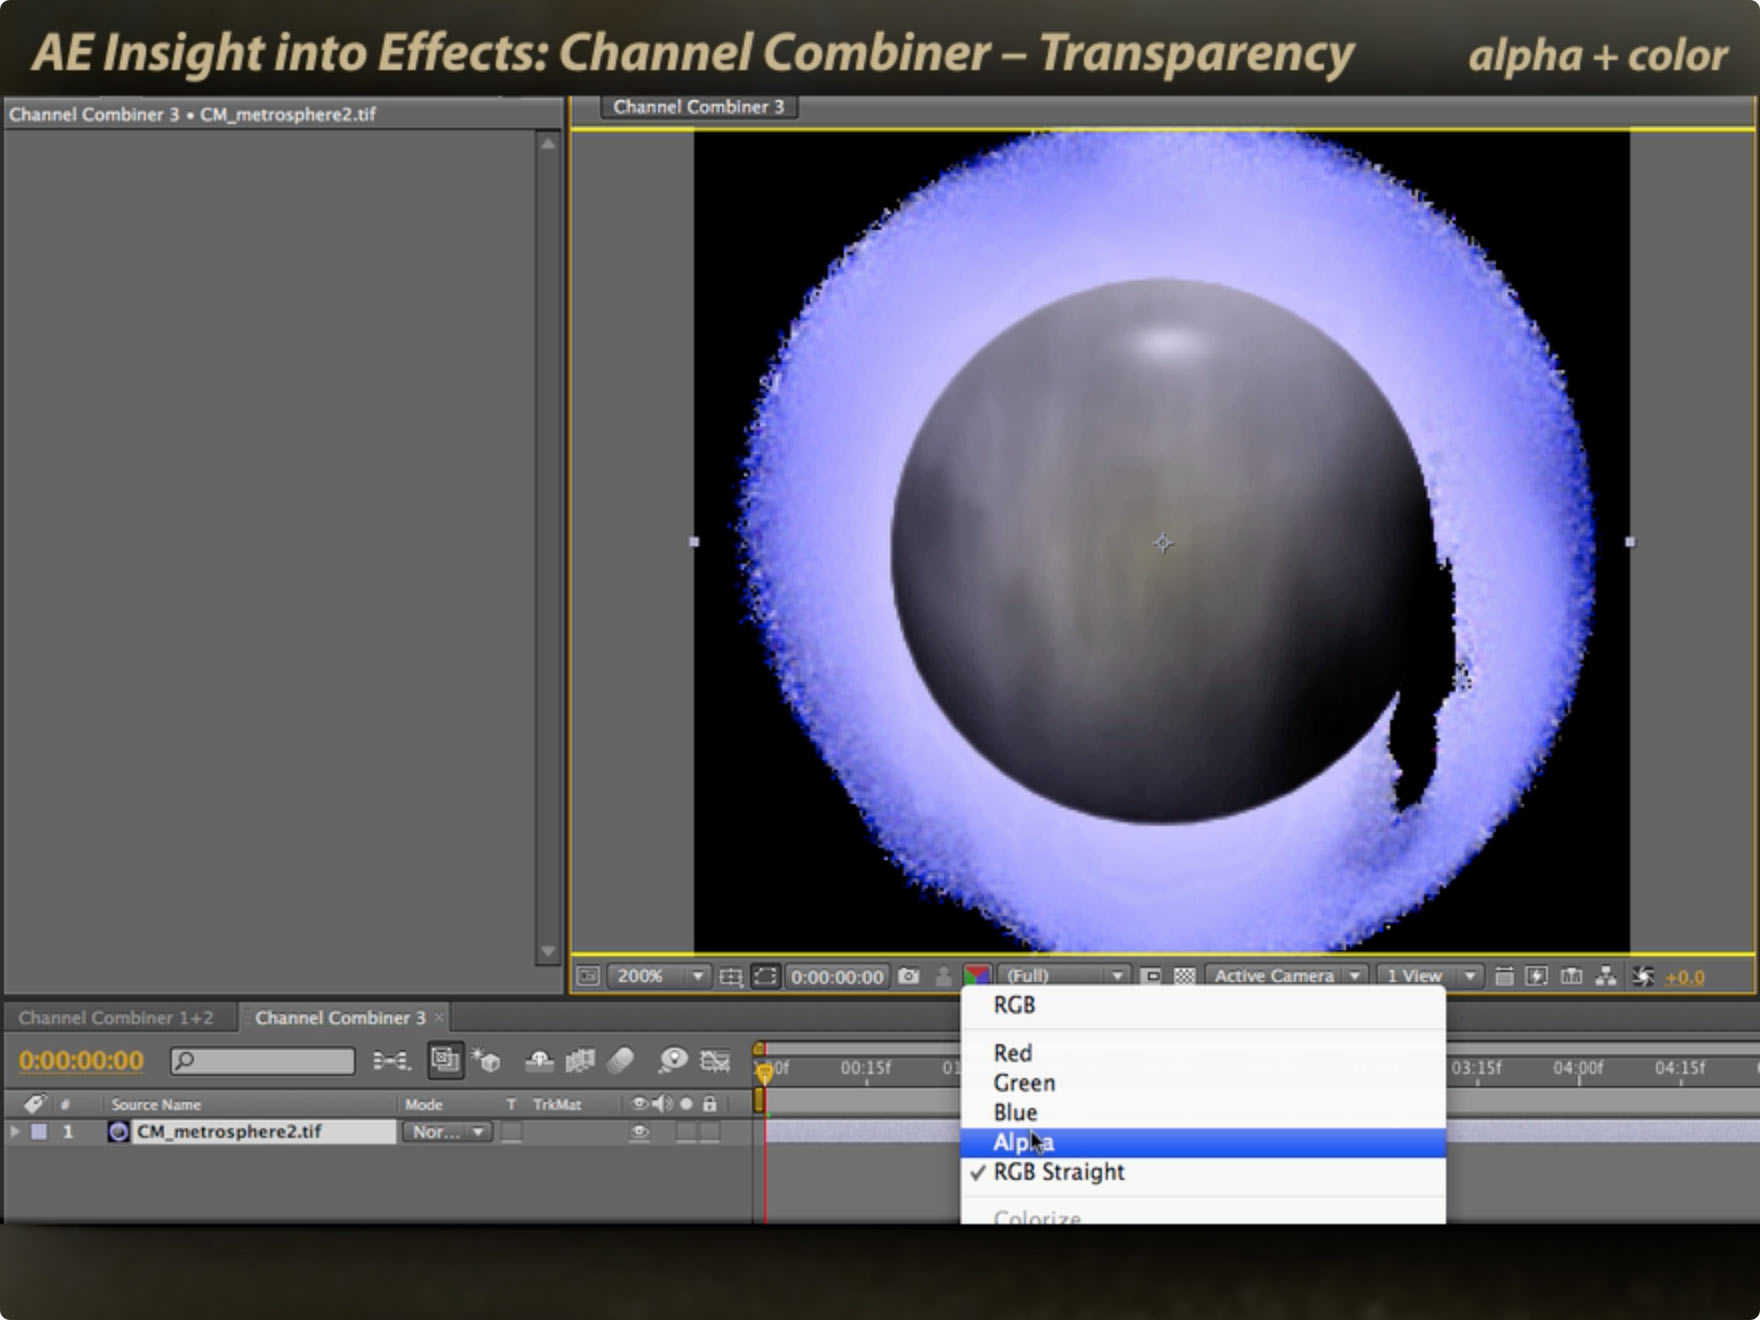Open the Composition Mini-Flowchart icon
1760x1320 pixels.
(391, 1061)
